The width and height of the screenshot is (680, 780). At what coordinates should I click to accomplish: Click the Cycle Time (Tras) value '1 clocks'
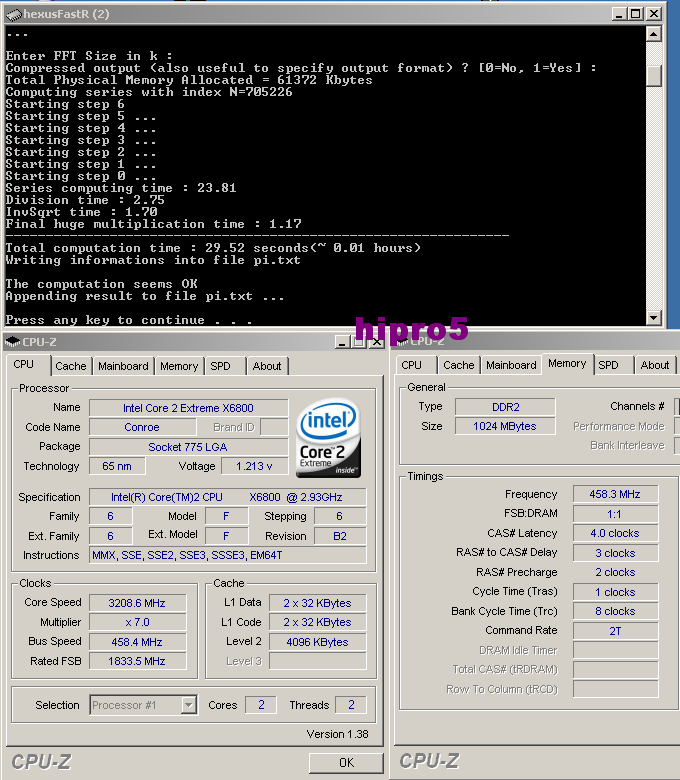click(616, 592)
